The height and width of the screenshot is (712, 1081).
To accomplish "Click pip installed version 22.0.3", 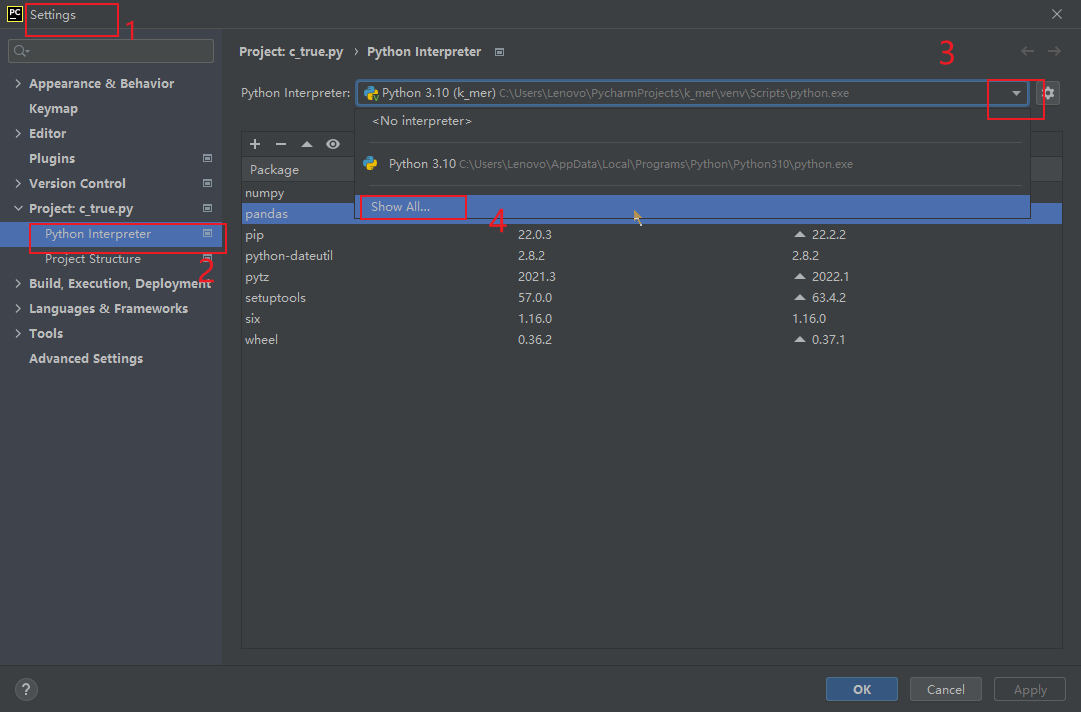I will [535, 234].
